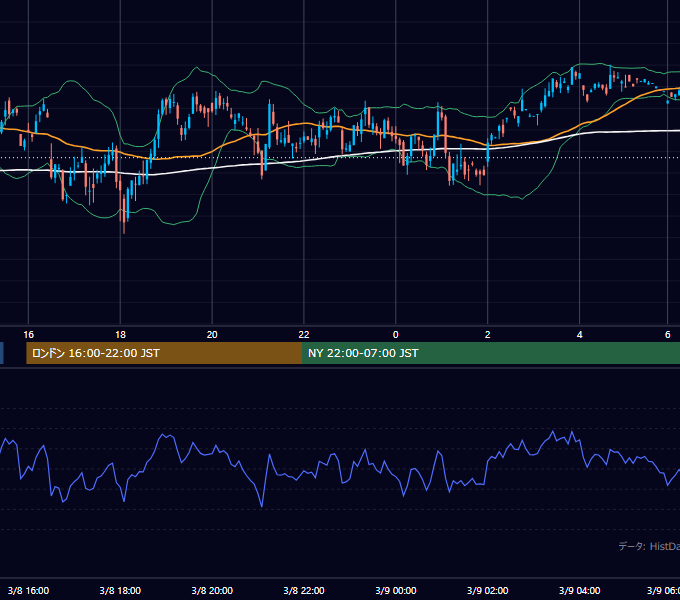Click the 3/8 18:00 axis label
The image size is (680, 600).
click(x=120, y=590)
